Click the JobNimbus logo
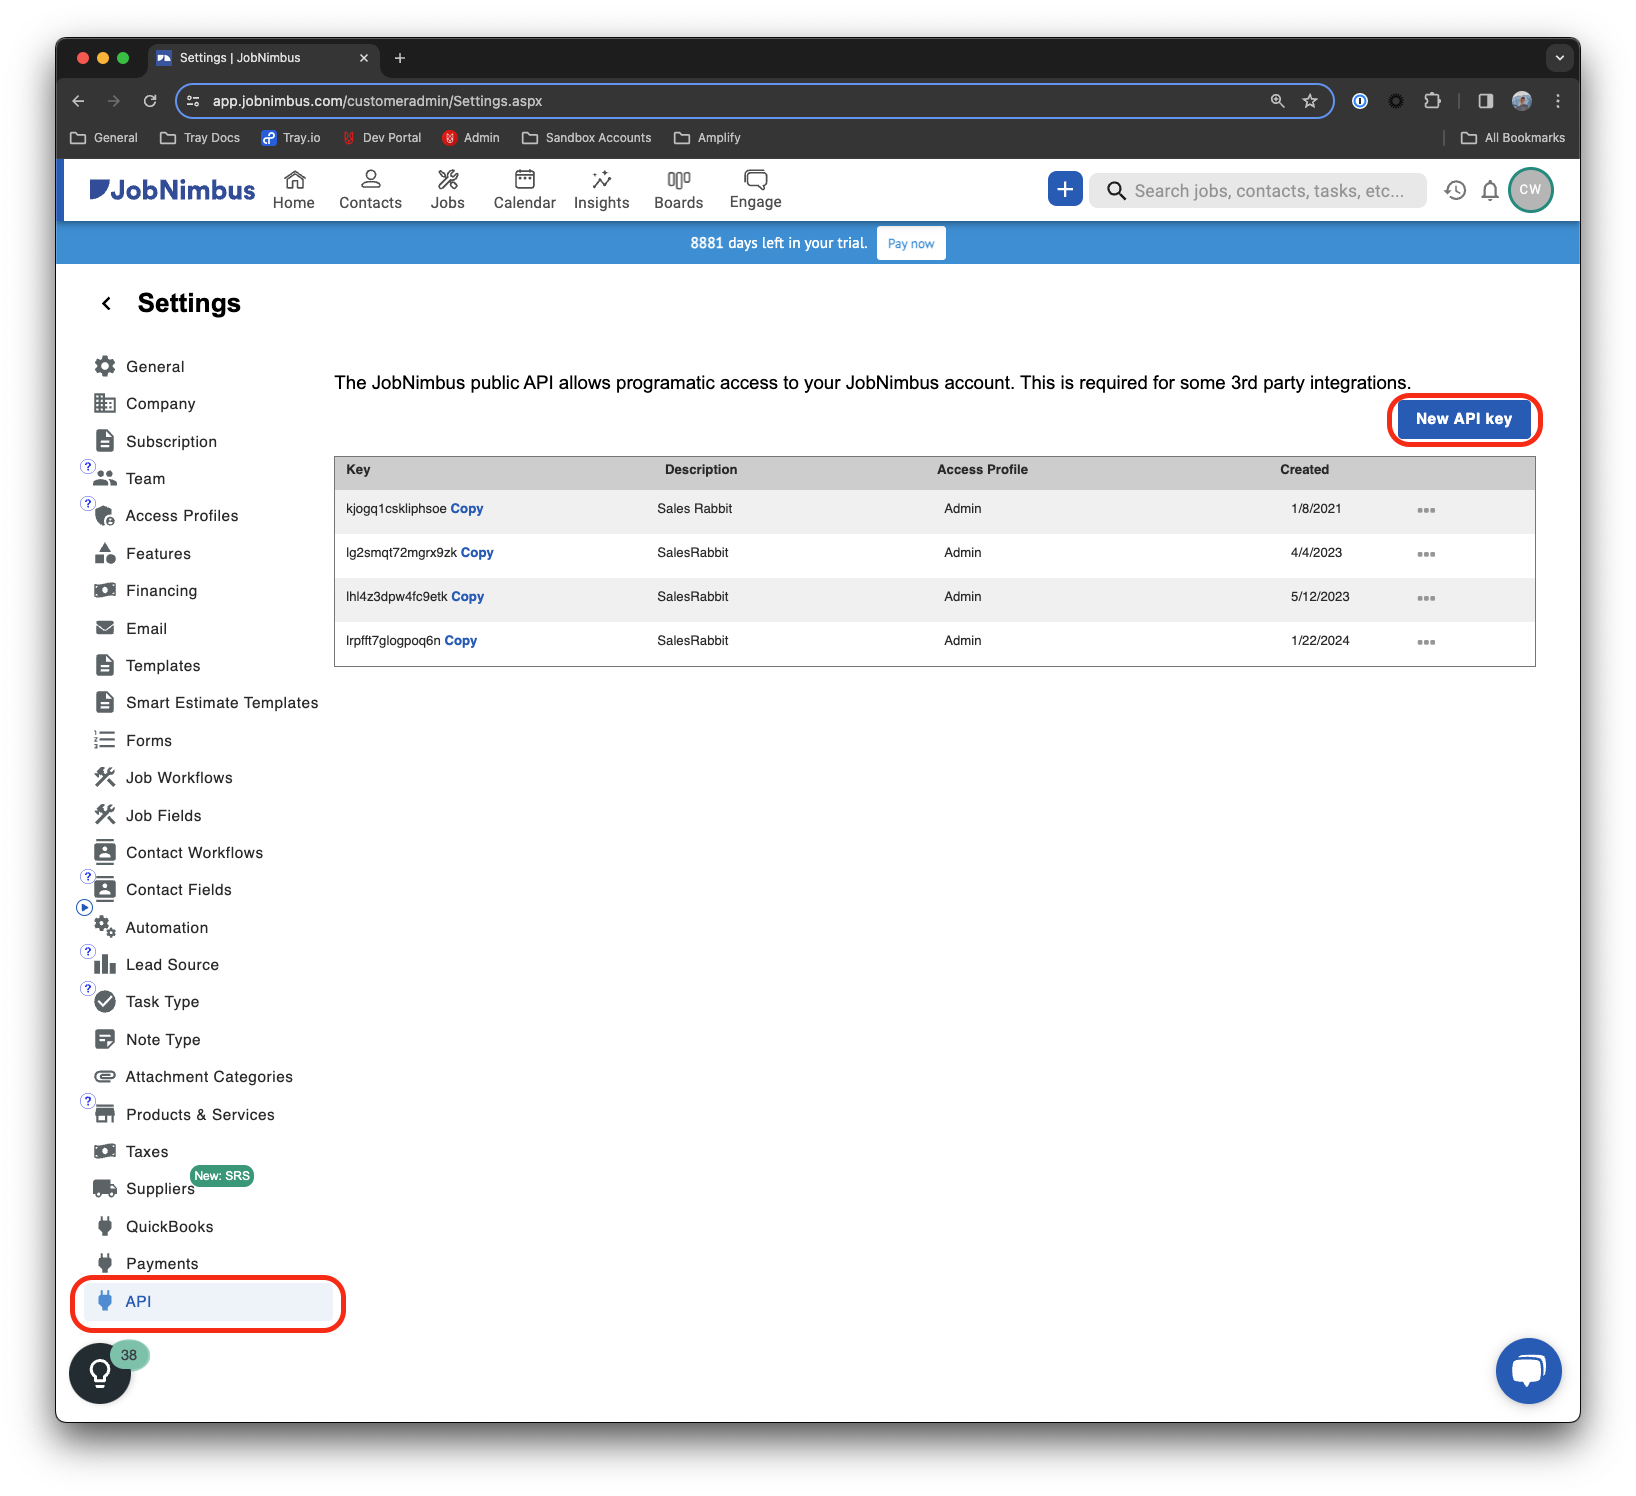 click(172, 190)
